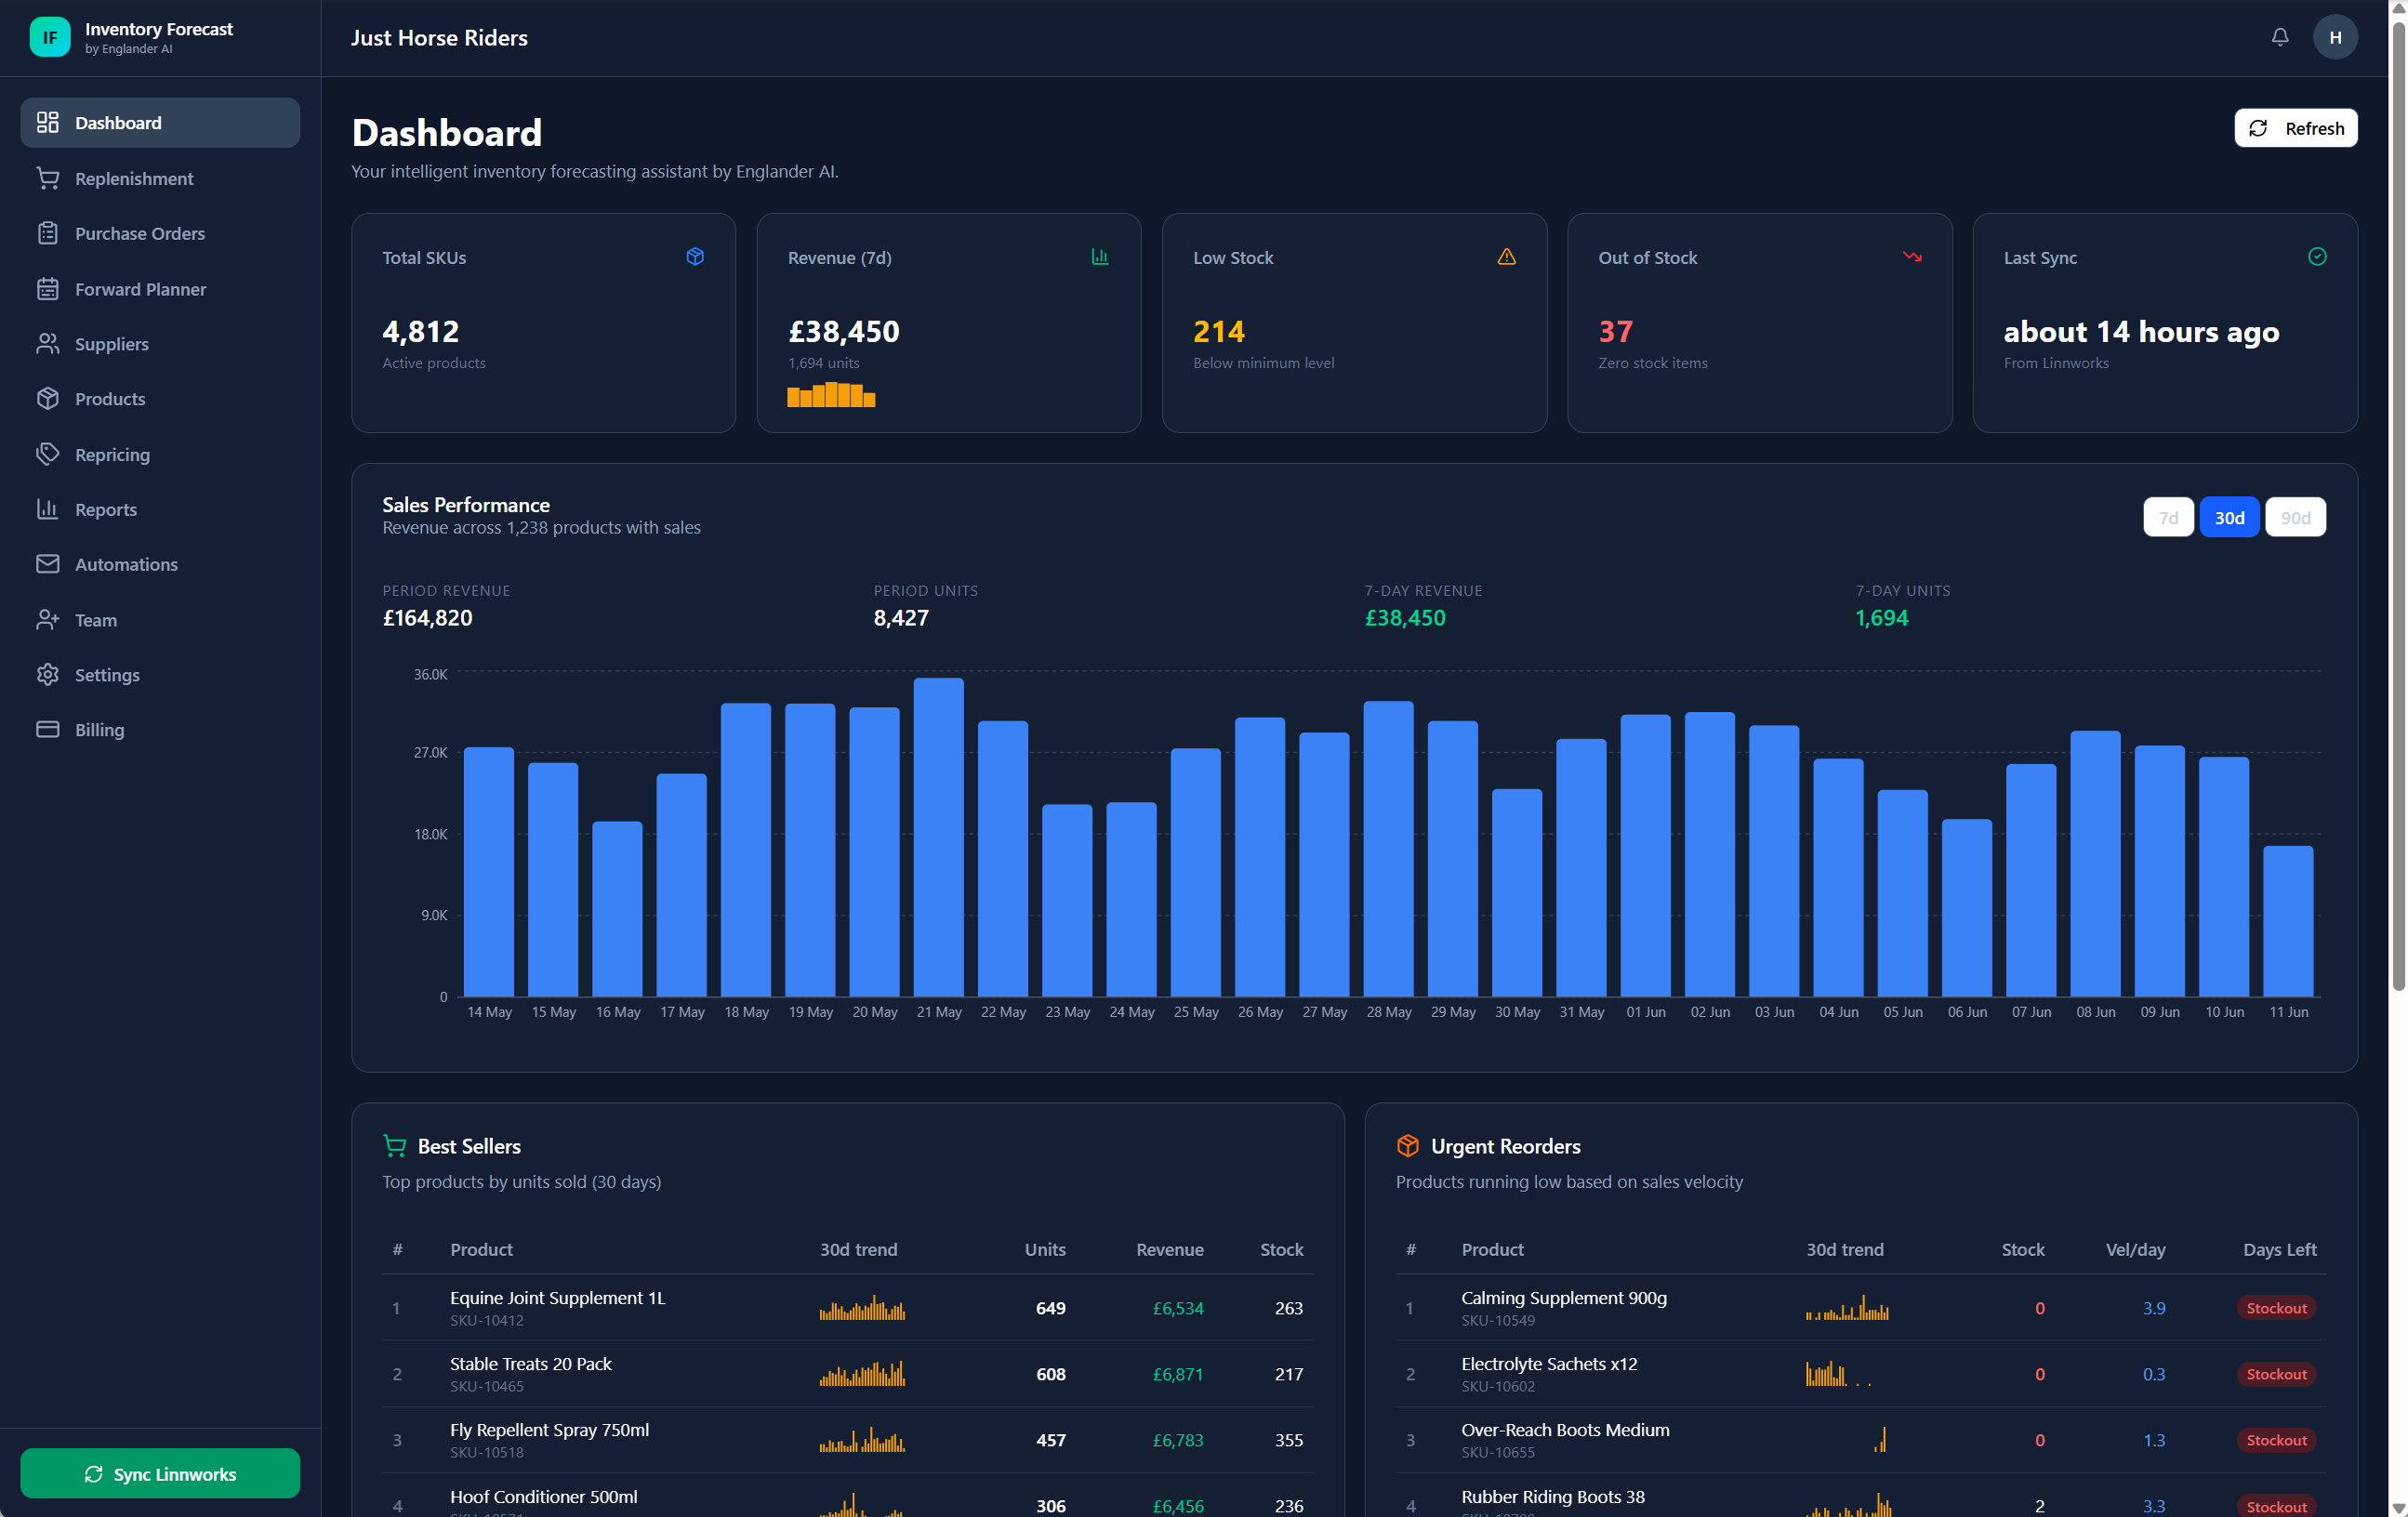Open Dashboard in the sidebar
Viewport: 2408px width, 1517px height.
[160, 122]
